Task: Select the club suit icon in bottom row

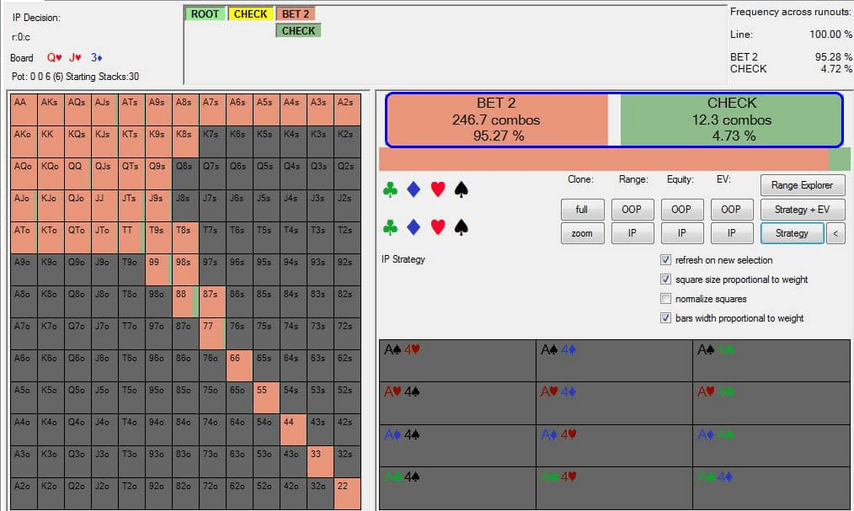Action: click(390, 227)
